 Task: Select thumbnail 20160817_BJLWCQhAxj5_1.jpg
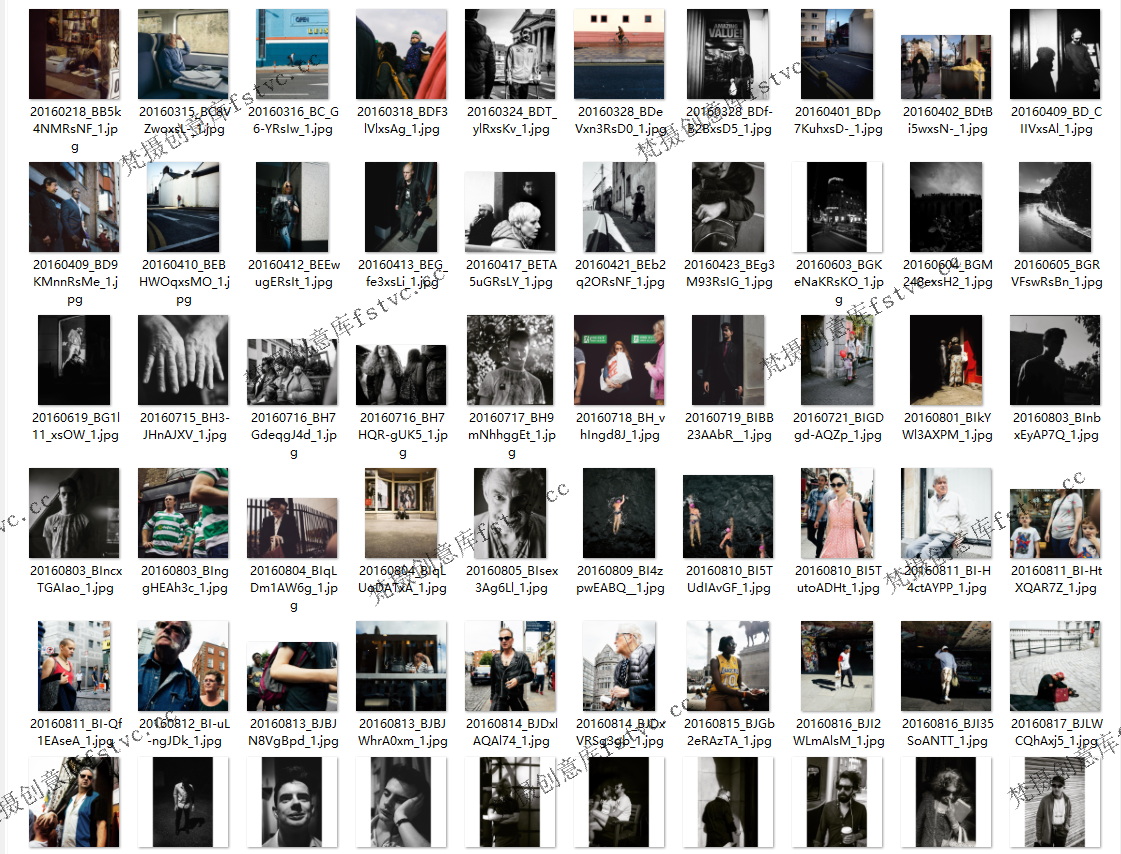tap(1055, 666)
